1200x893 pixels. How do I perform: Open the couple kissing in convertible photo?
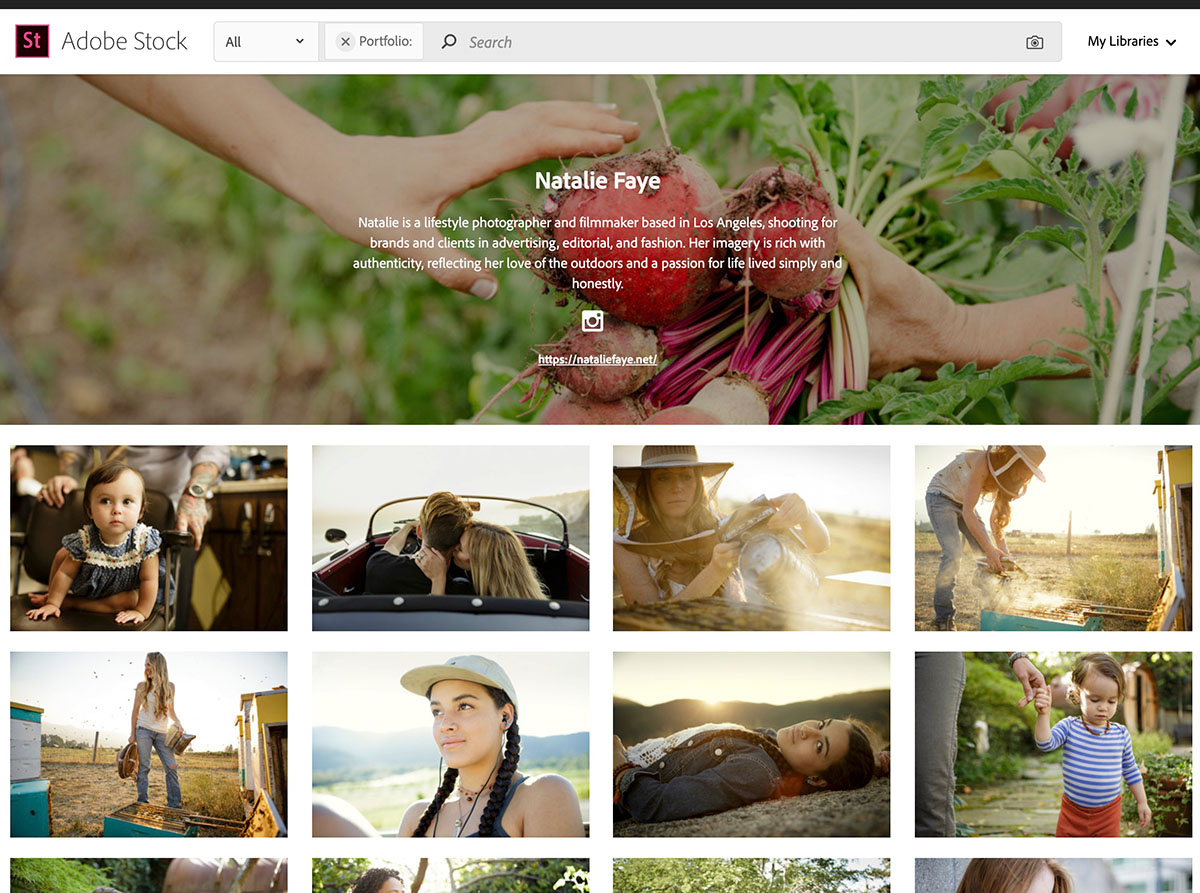[x=450, y=538]
